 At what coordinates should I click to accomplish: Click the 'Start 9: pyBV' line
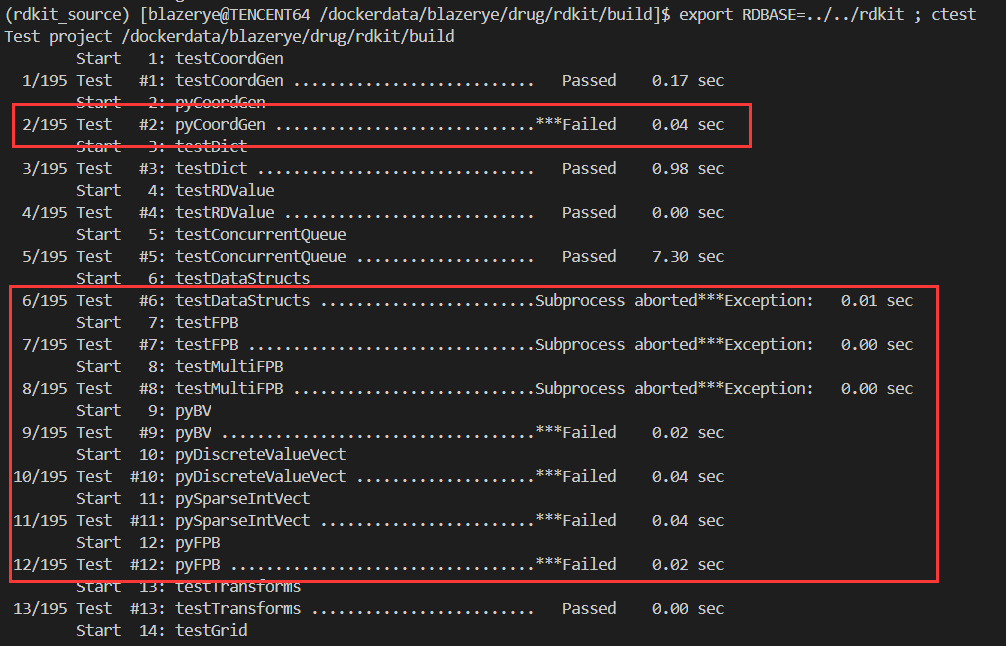(x=144, y=411)
